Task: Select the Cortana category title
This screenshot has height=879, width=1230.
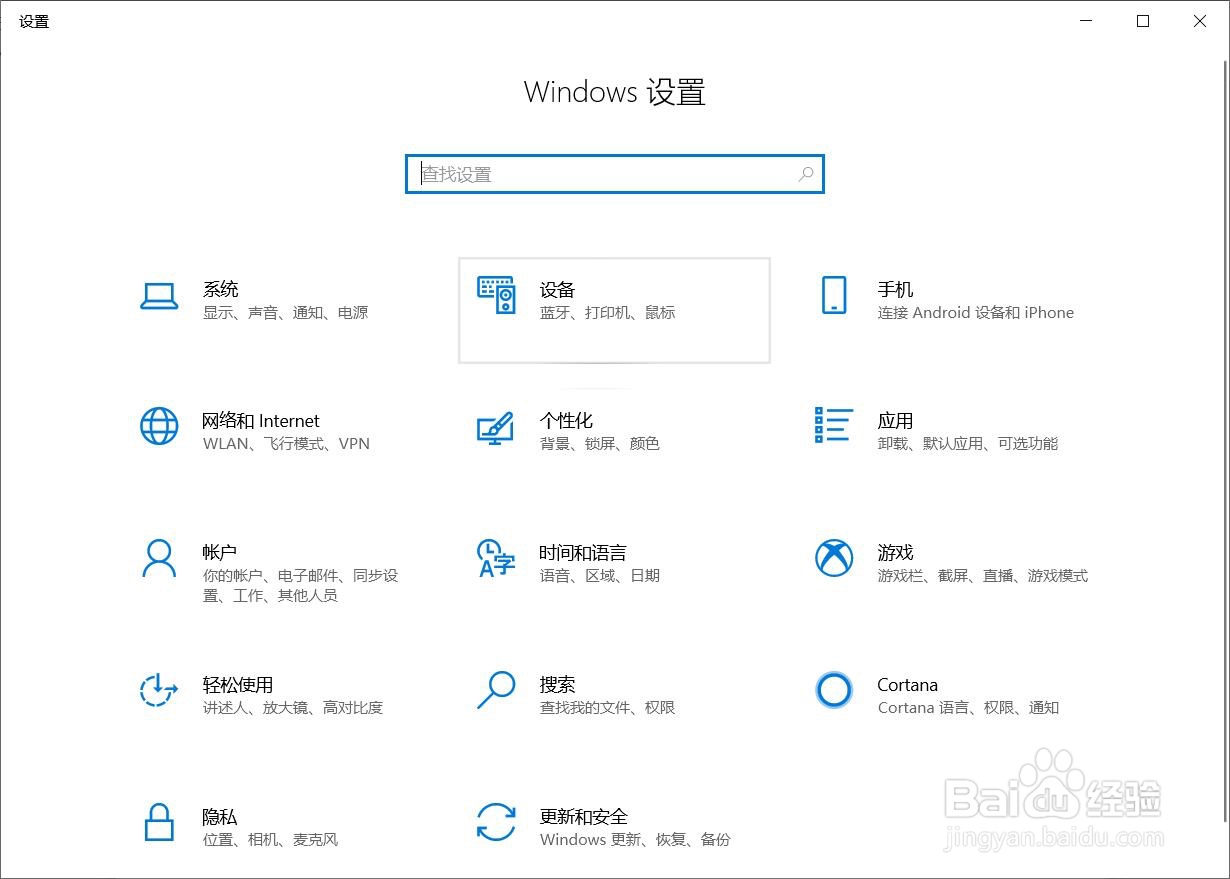Action: (908, 685)
